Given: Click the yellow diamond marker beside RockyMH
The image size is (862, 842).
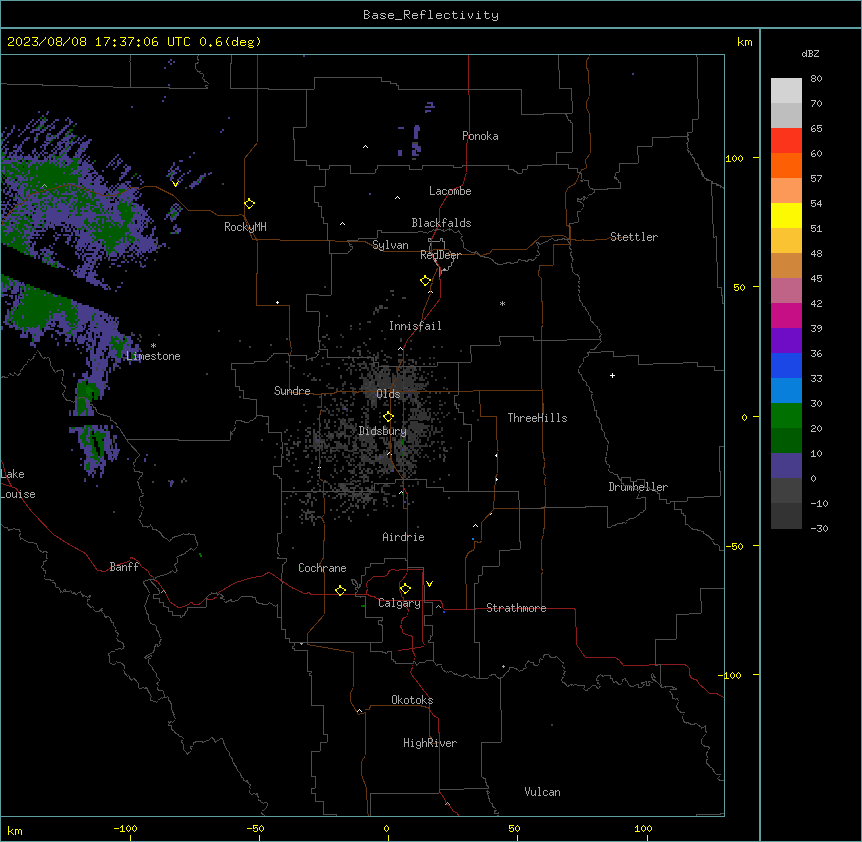Looking at the screenshot, I should (250, 204).
